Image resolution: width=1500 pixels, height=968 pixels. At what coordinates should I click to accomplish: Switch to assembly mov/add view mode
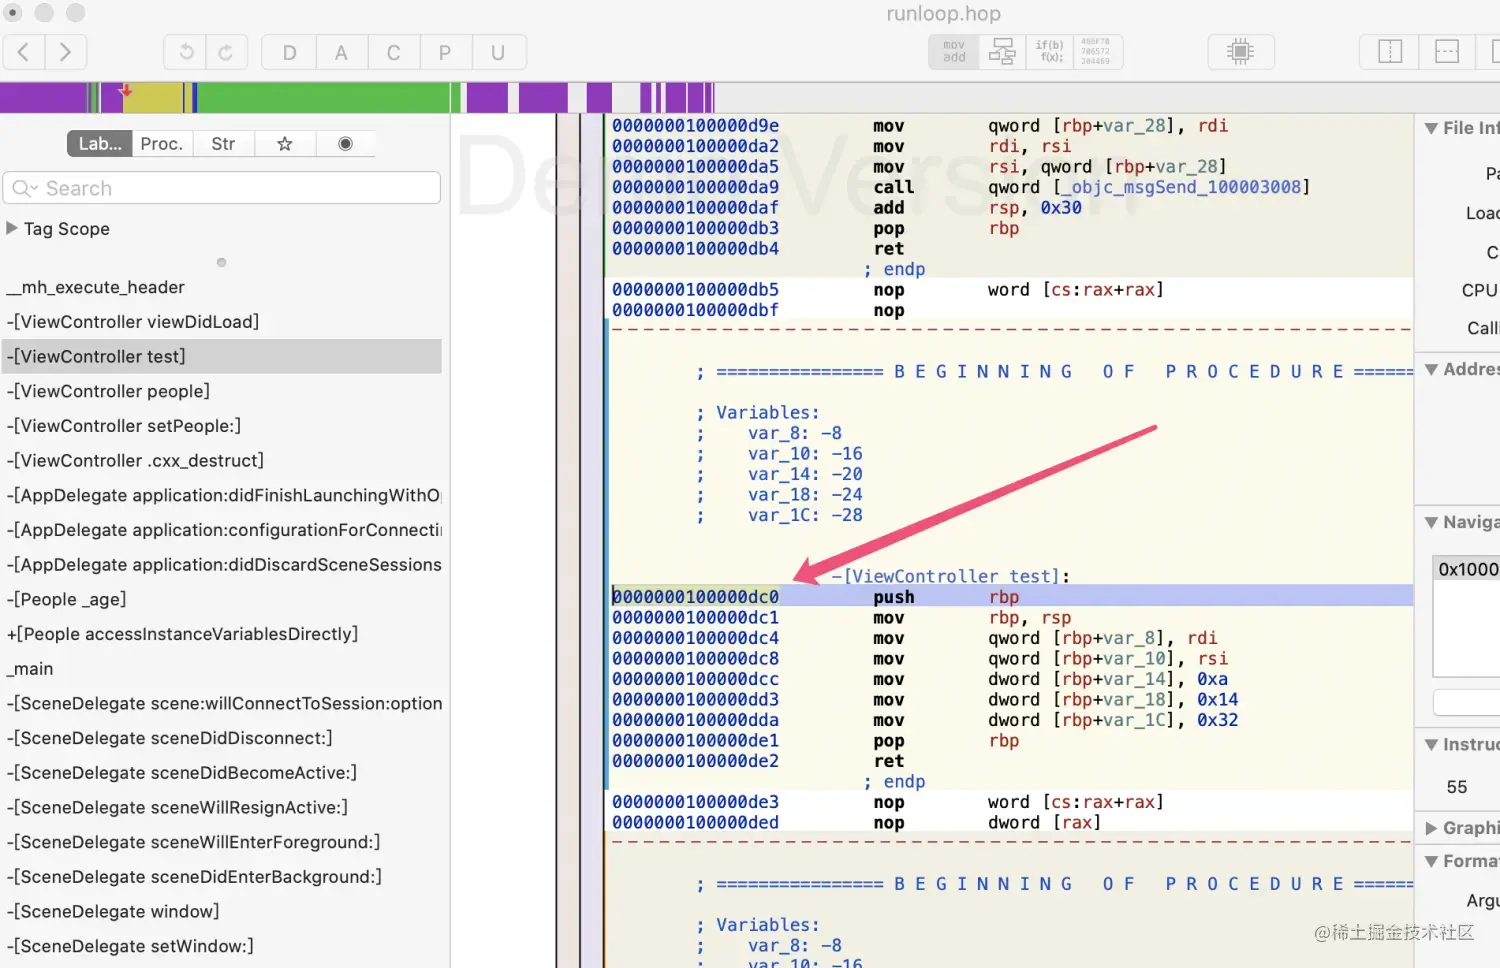pos(954,52)
